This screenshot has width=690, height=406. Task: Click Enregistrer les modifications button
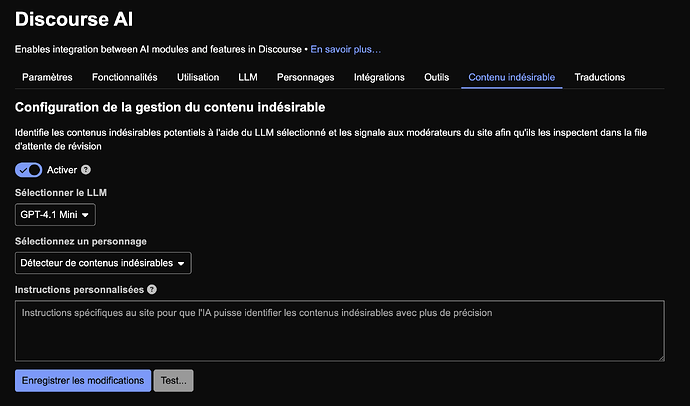tap(82, 381)
